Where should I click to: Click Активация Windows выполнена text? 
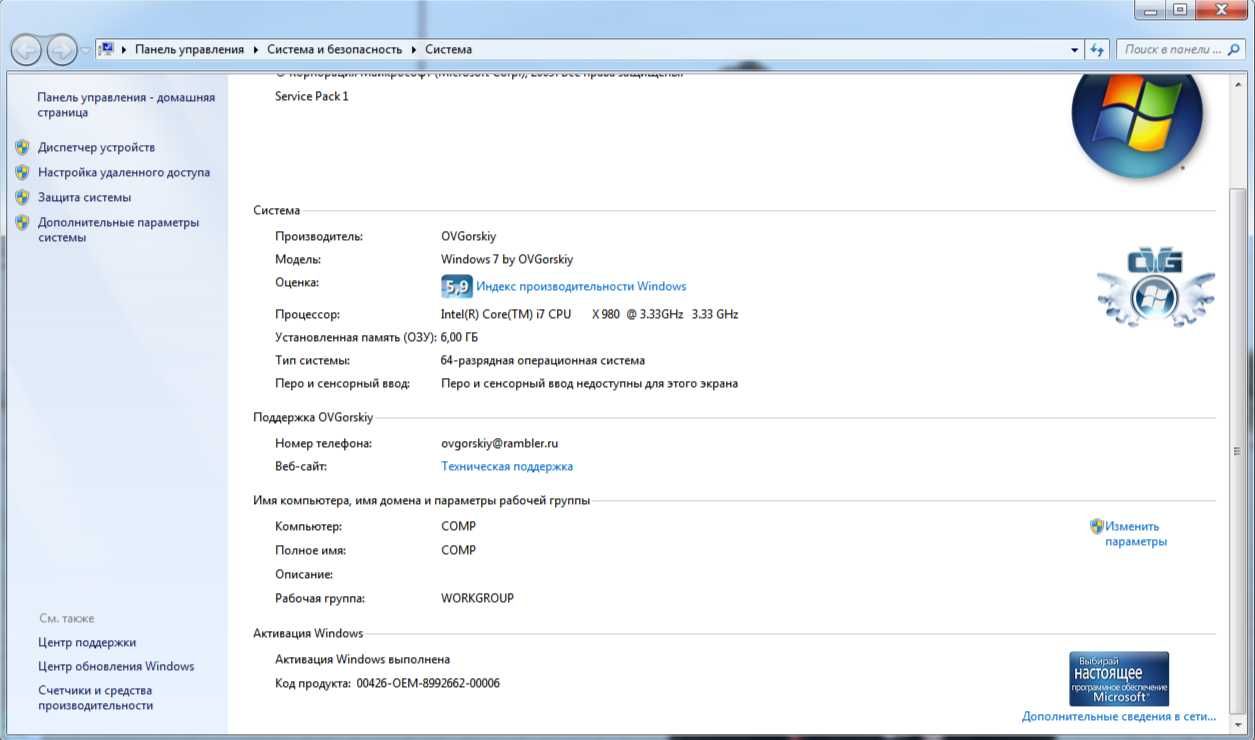(362, 659)
